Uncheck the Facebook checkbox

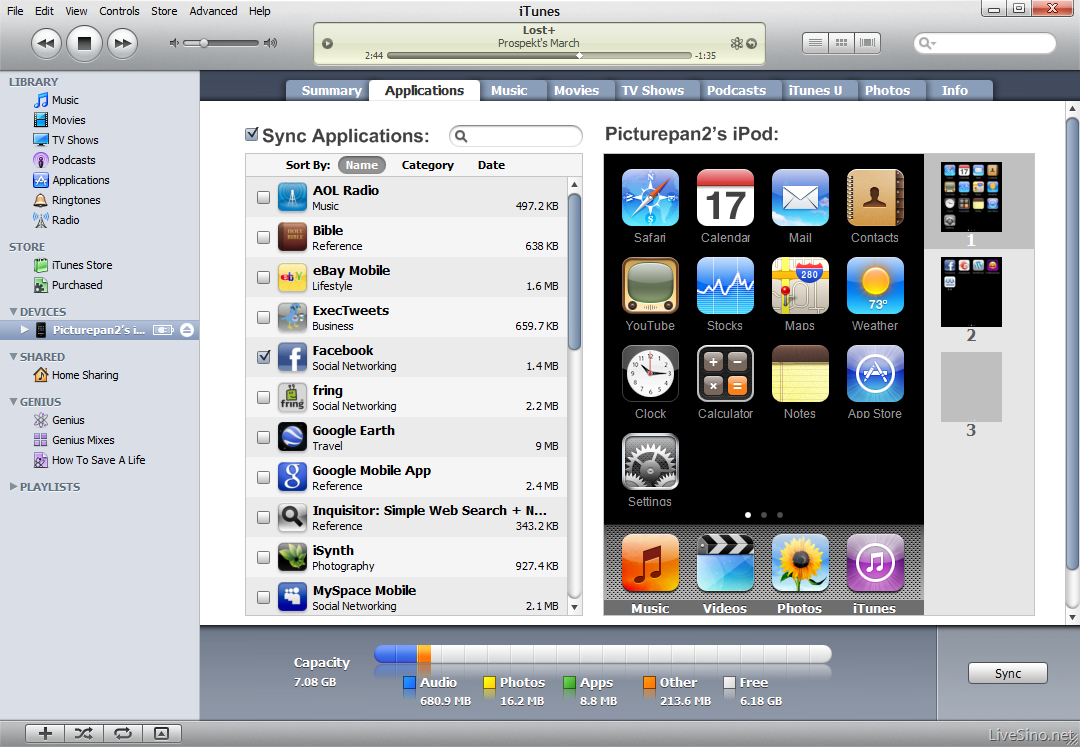click(263, 357)
